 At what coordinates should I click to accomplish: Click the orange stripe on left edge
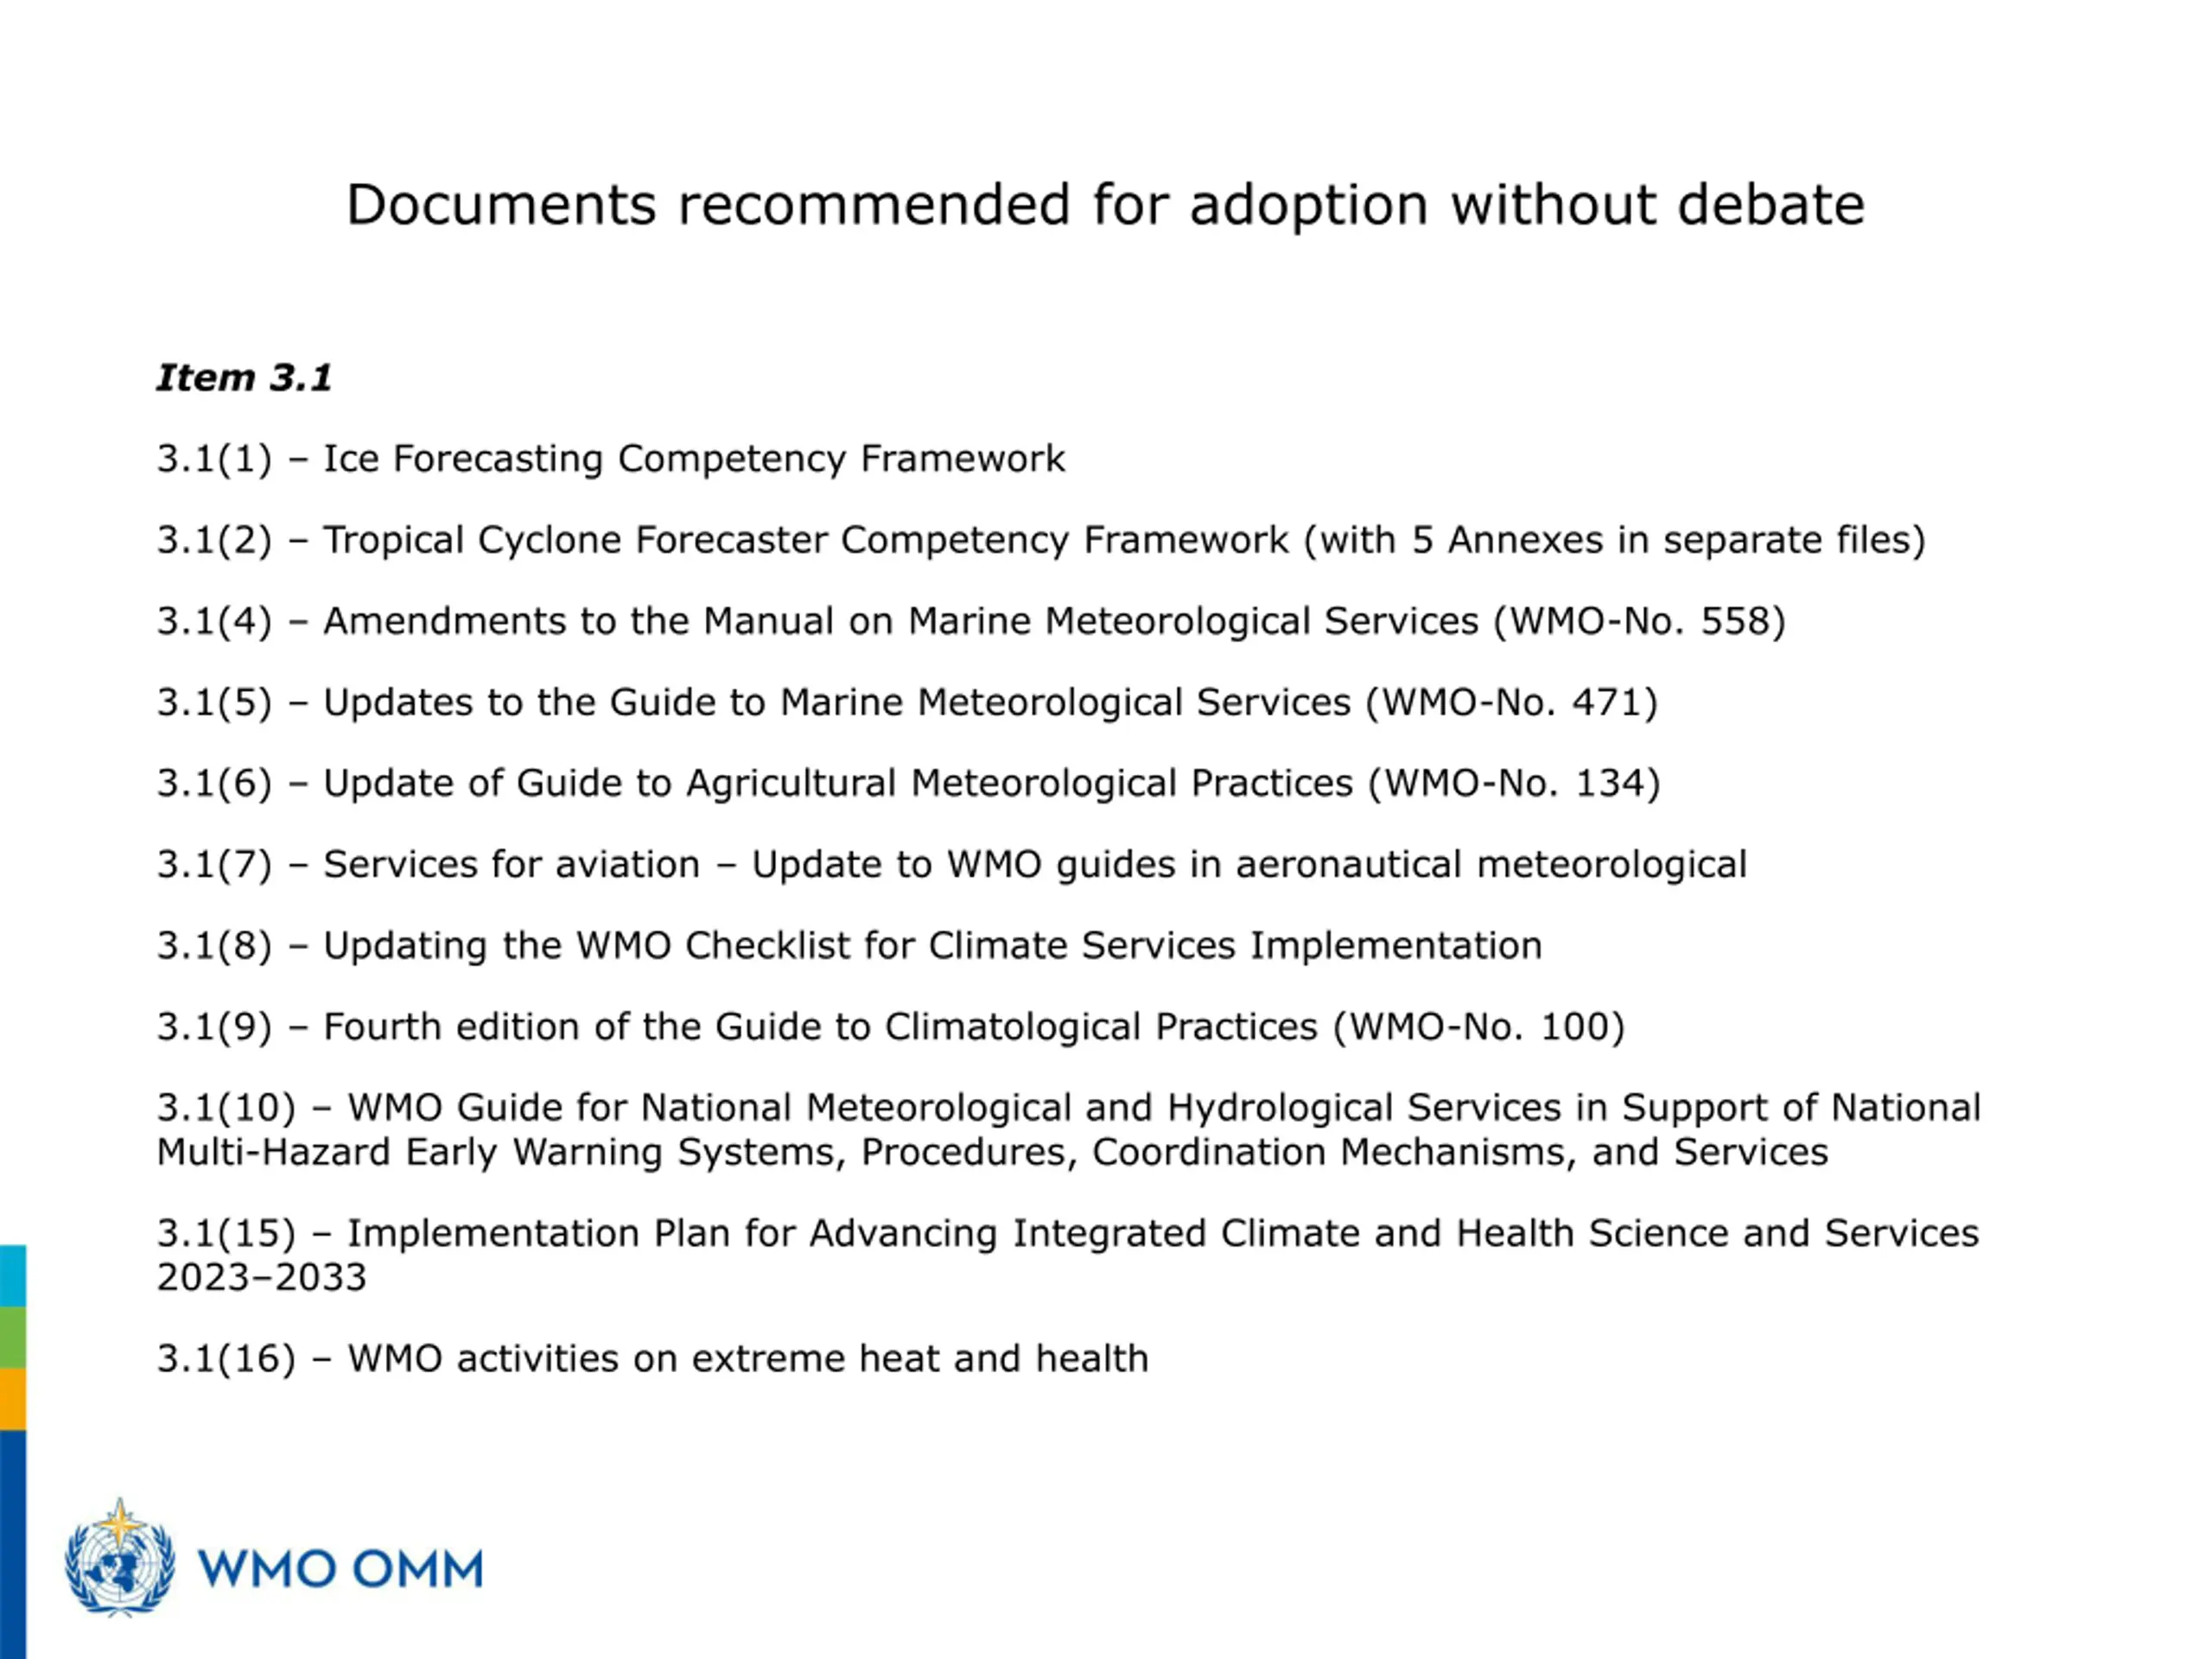[x=12, y=1398]
